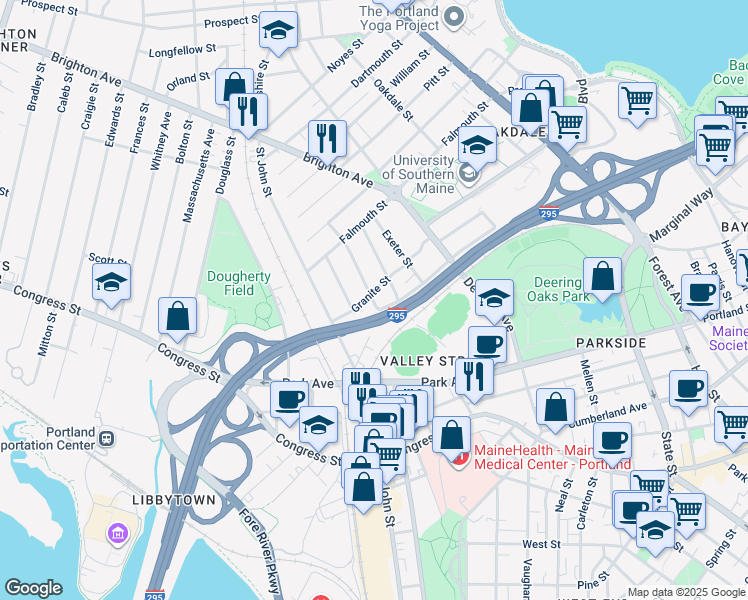The image size is (748, 600).
Task: Select the shopping bag marker near Orland St
Action: [233, 86]
